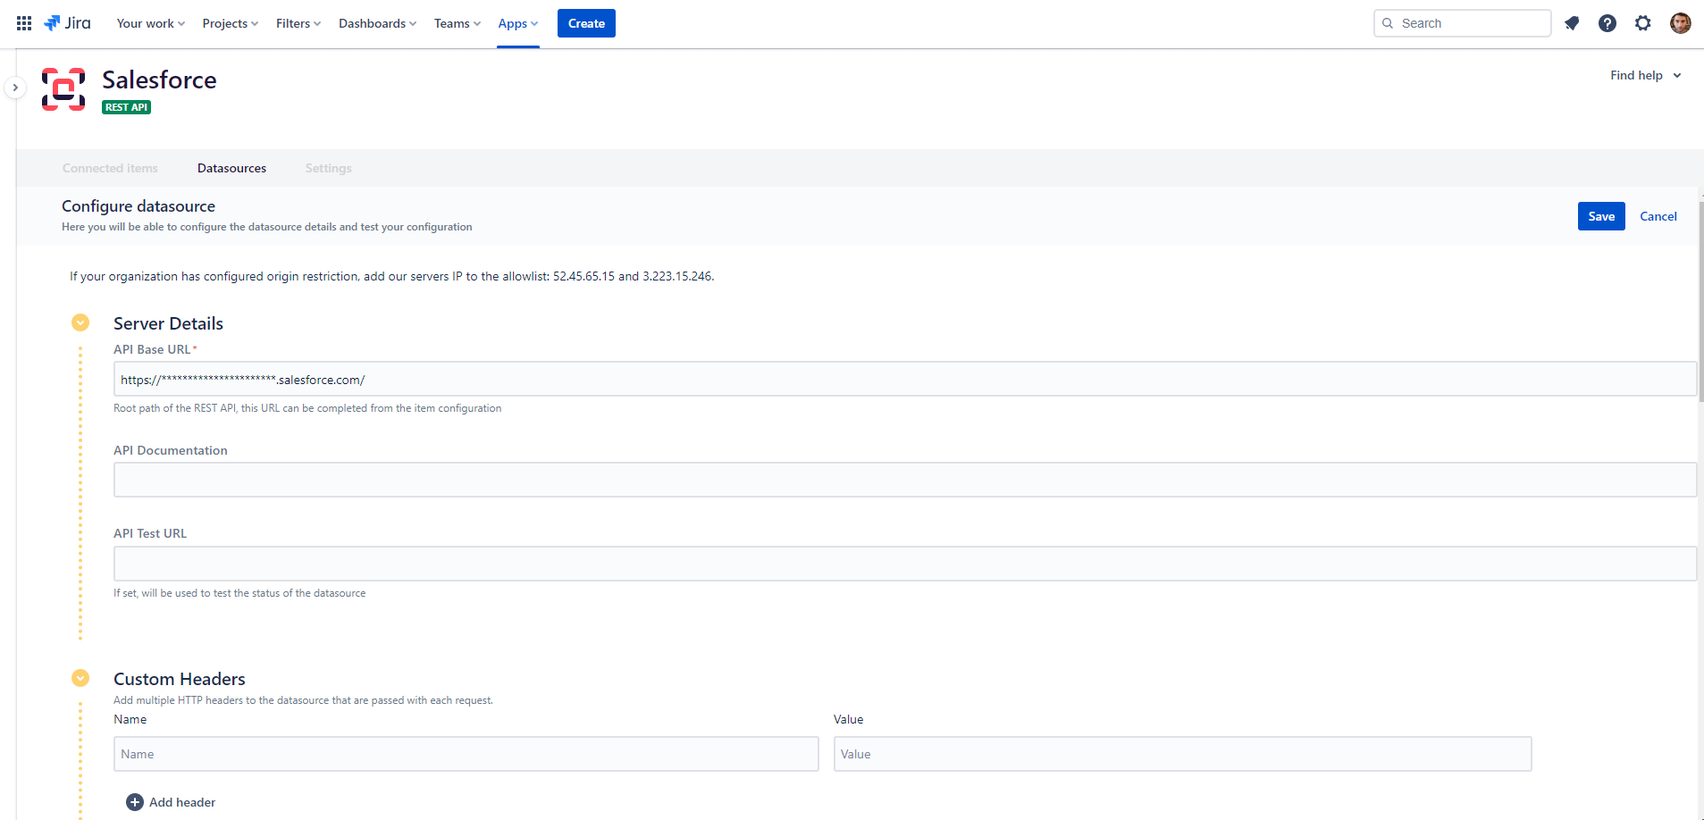This screenshot has height=820, width=1704.
Task: Switch to the Datasources tab
Action: click(x=232, y=168)
